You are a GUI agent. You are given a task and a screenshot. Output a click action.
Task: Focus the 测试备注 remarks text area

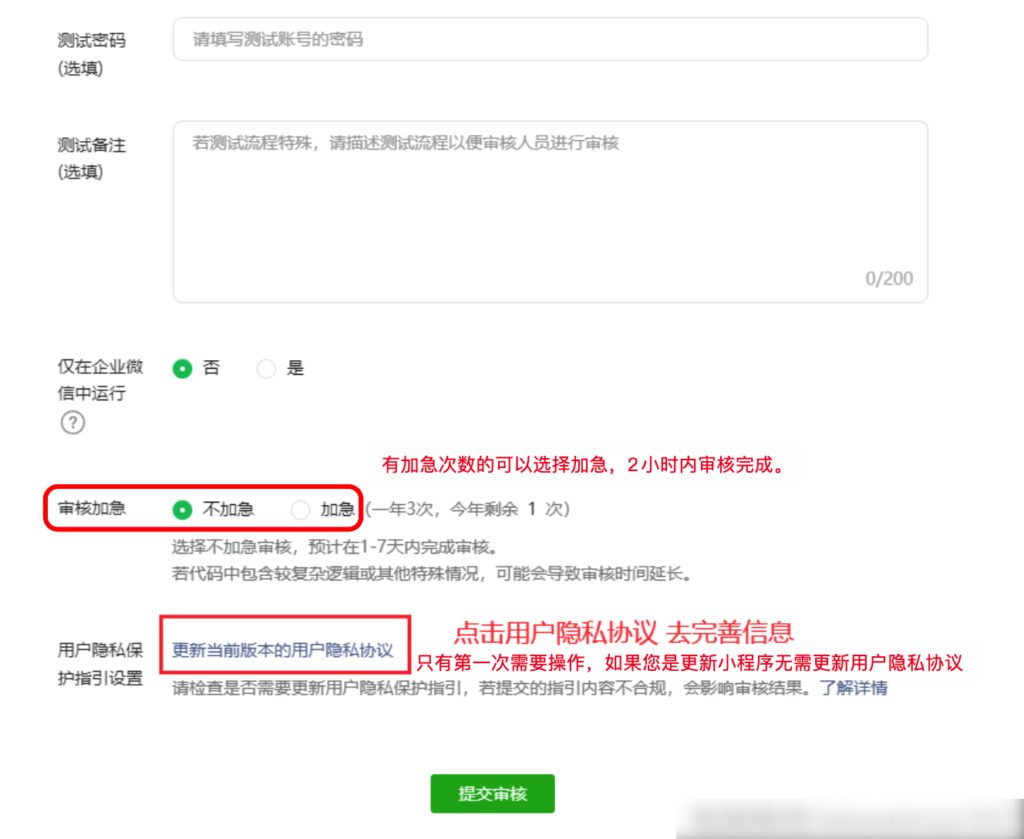550,211
